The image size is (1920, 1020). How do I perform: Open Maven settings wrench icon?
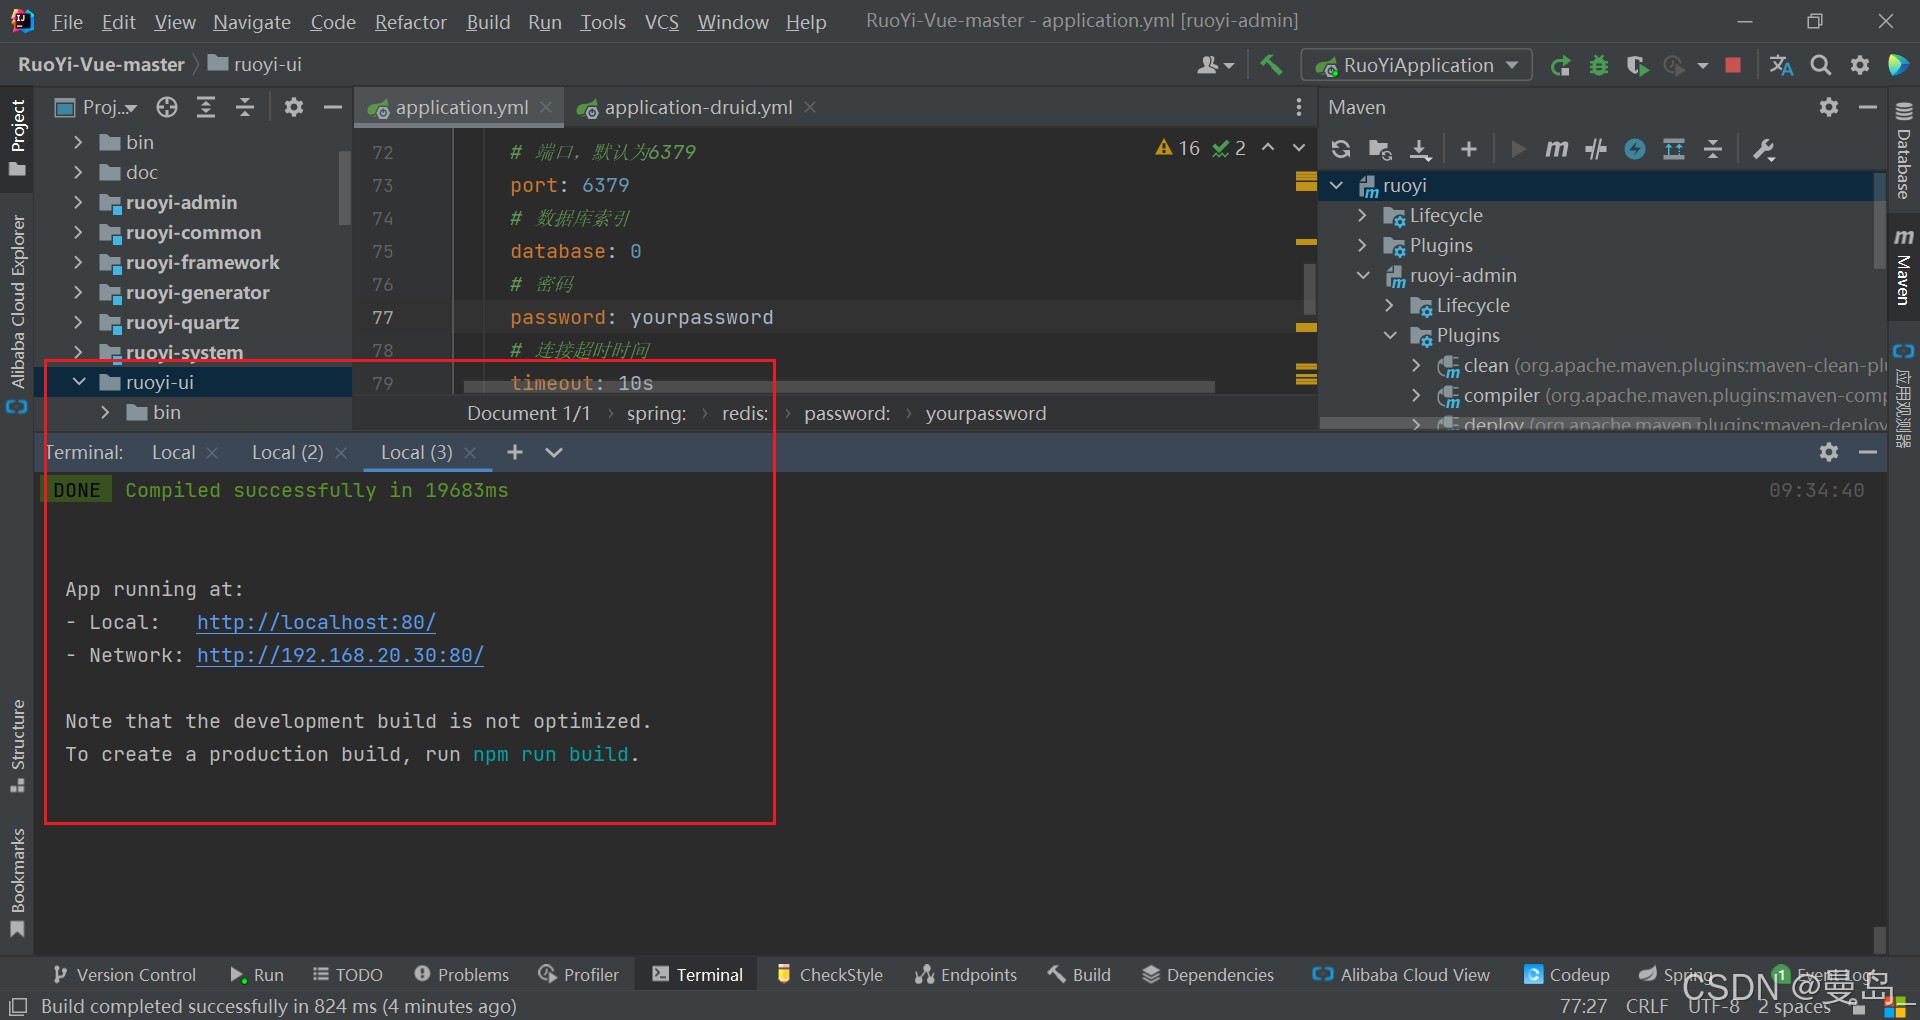pos(1764,149)
